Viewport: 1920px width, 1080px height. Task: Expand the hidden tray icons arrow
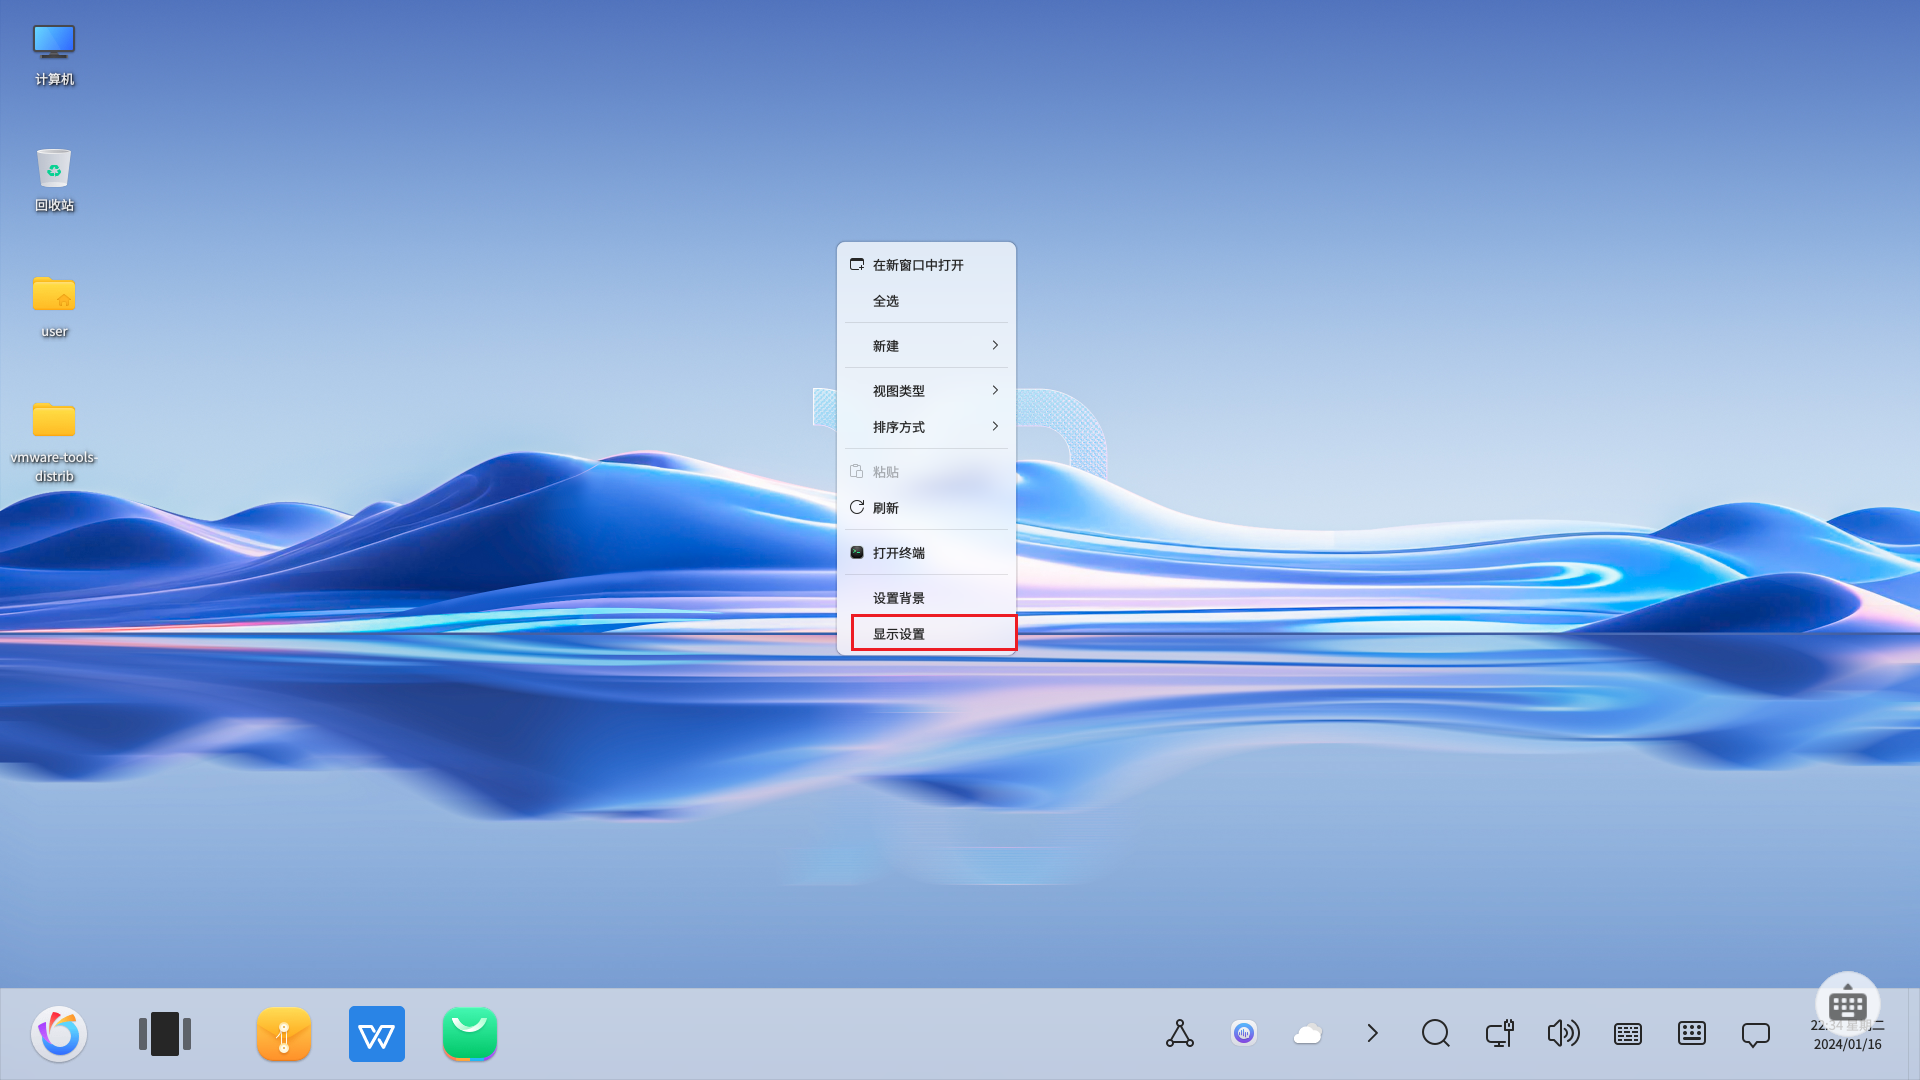click(1372, 1033)
